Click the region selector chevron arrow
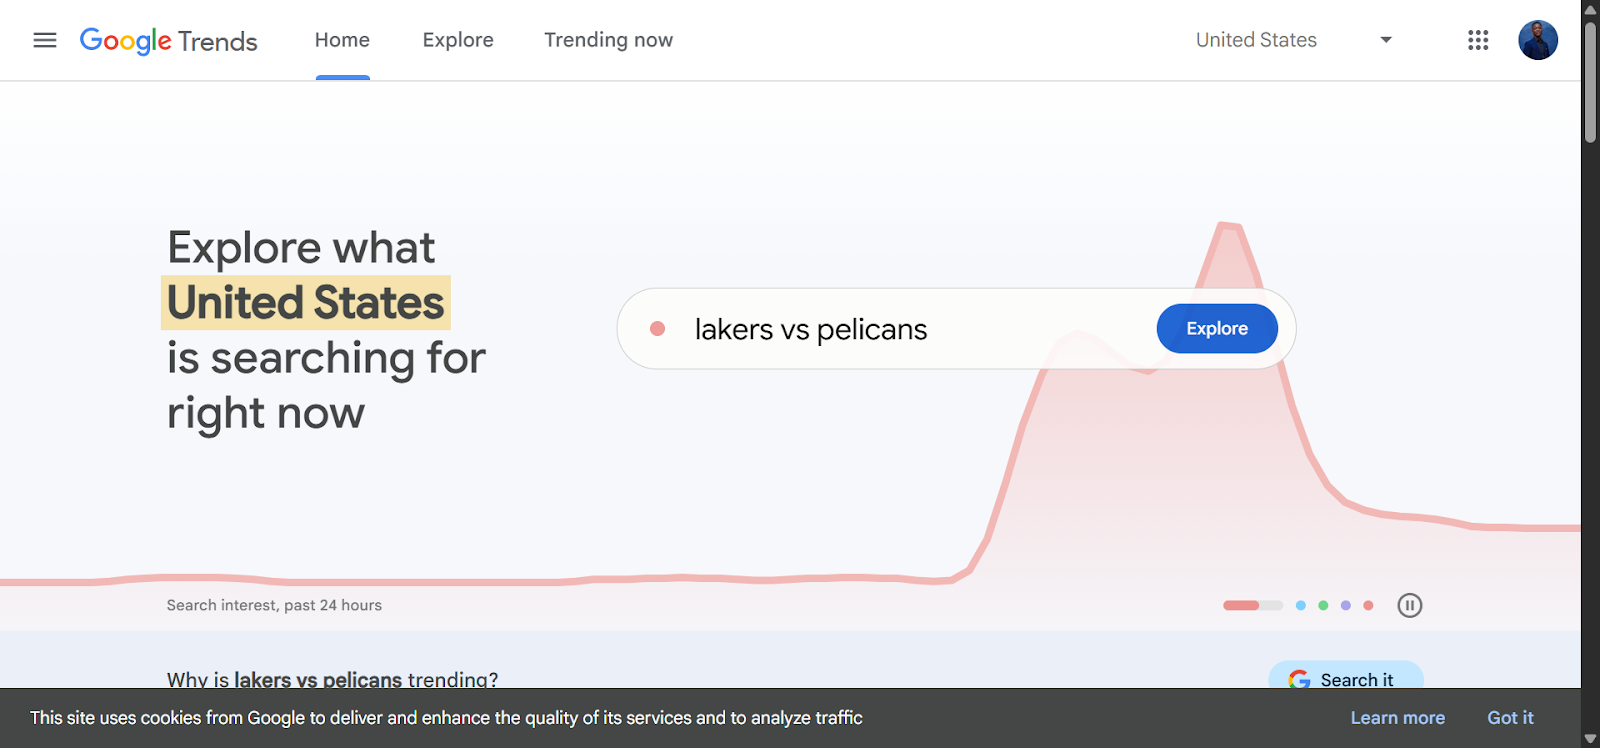 click(x=1386, y=40)
